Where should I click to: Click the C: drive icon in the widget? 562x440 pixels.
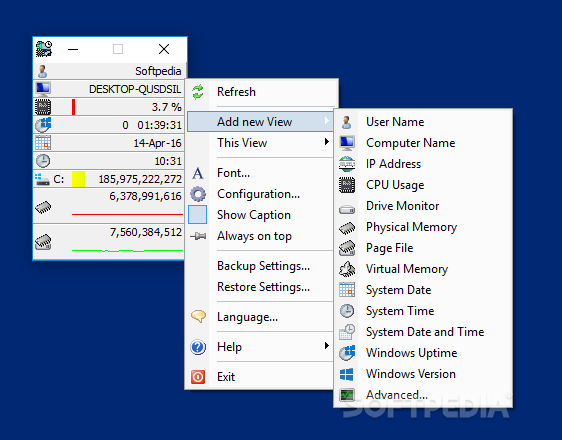(42, 179)
